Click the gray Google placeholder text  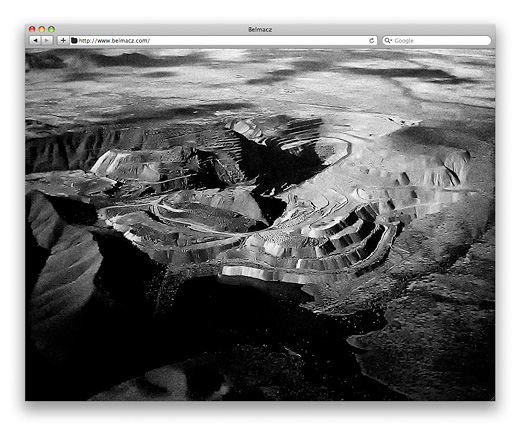(404, 41)
